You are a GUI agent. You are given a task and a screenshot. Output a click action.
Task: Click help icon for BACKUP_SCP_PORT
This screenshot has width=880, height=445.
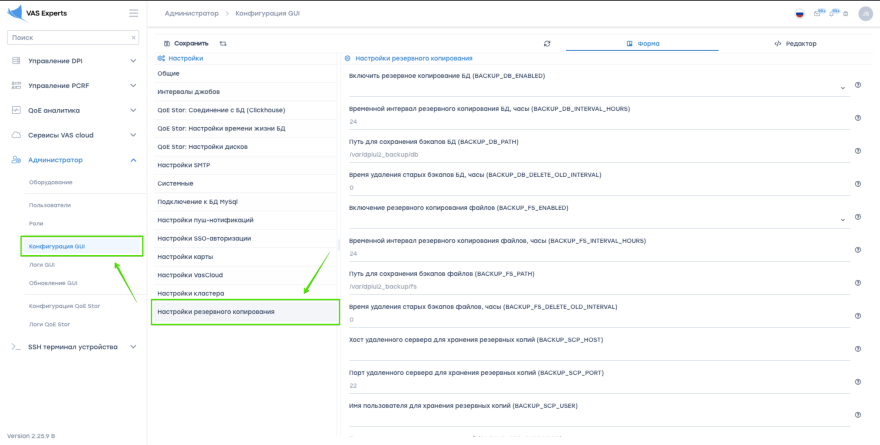click(858, 382)
